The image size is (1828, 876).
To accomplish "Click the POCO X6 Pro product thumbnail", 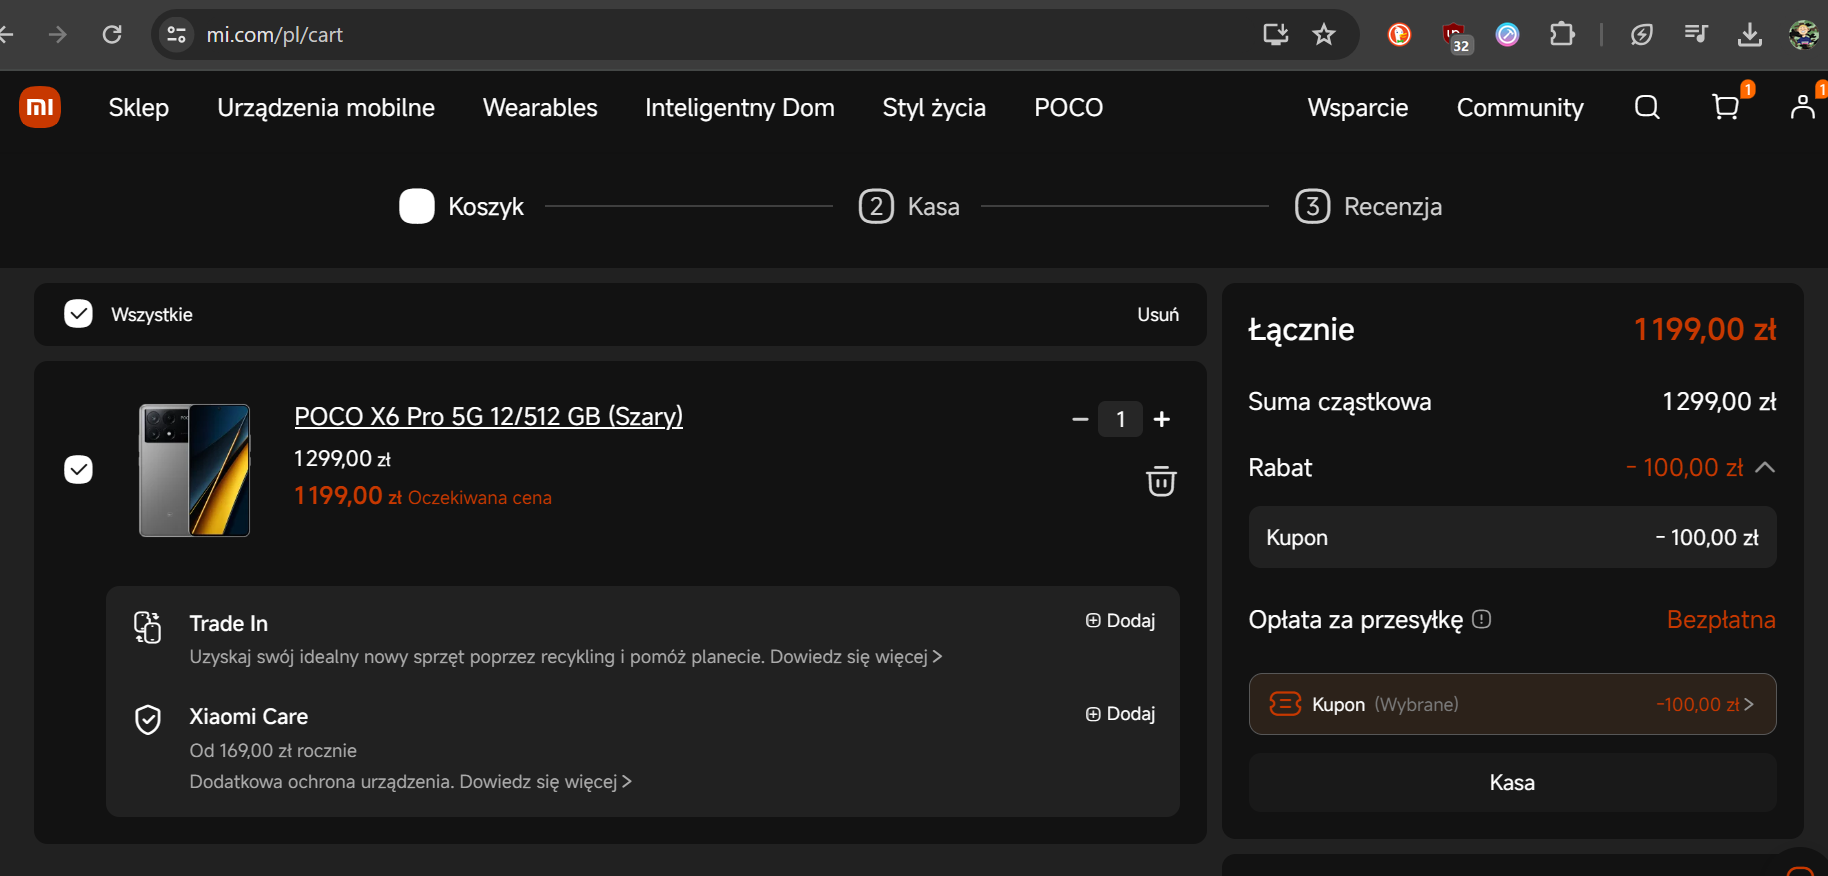I will point(195,470).
